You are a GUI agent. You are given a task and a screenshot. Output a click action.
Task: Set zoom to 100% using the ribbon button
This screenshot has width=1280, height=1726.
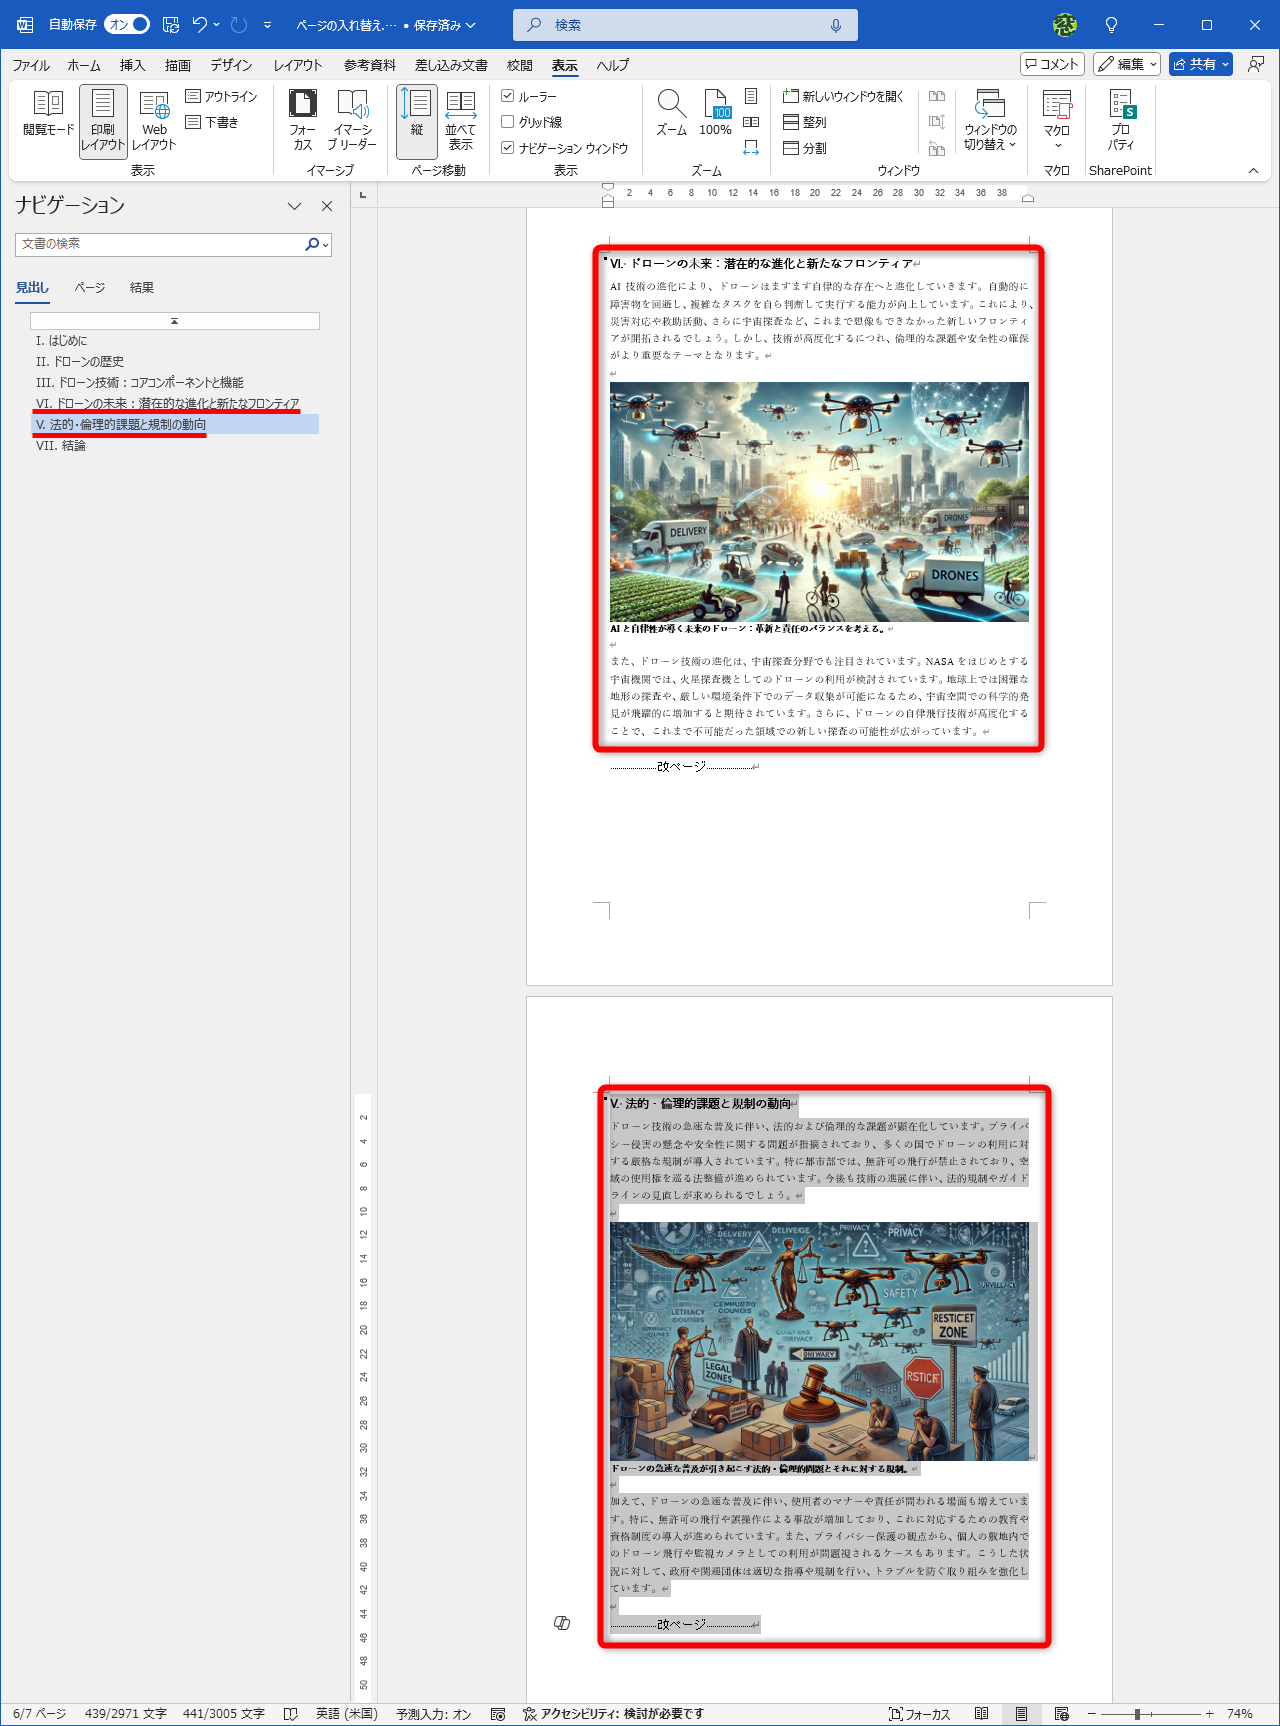pos(715,113)
